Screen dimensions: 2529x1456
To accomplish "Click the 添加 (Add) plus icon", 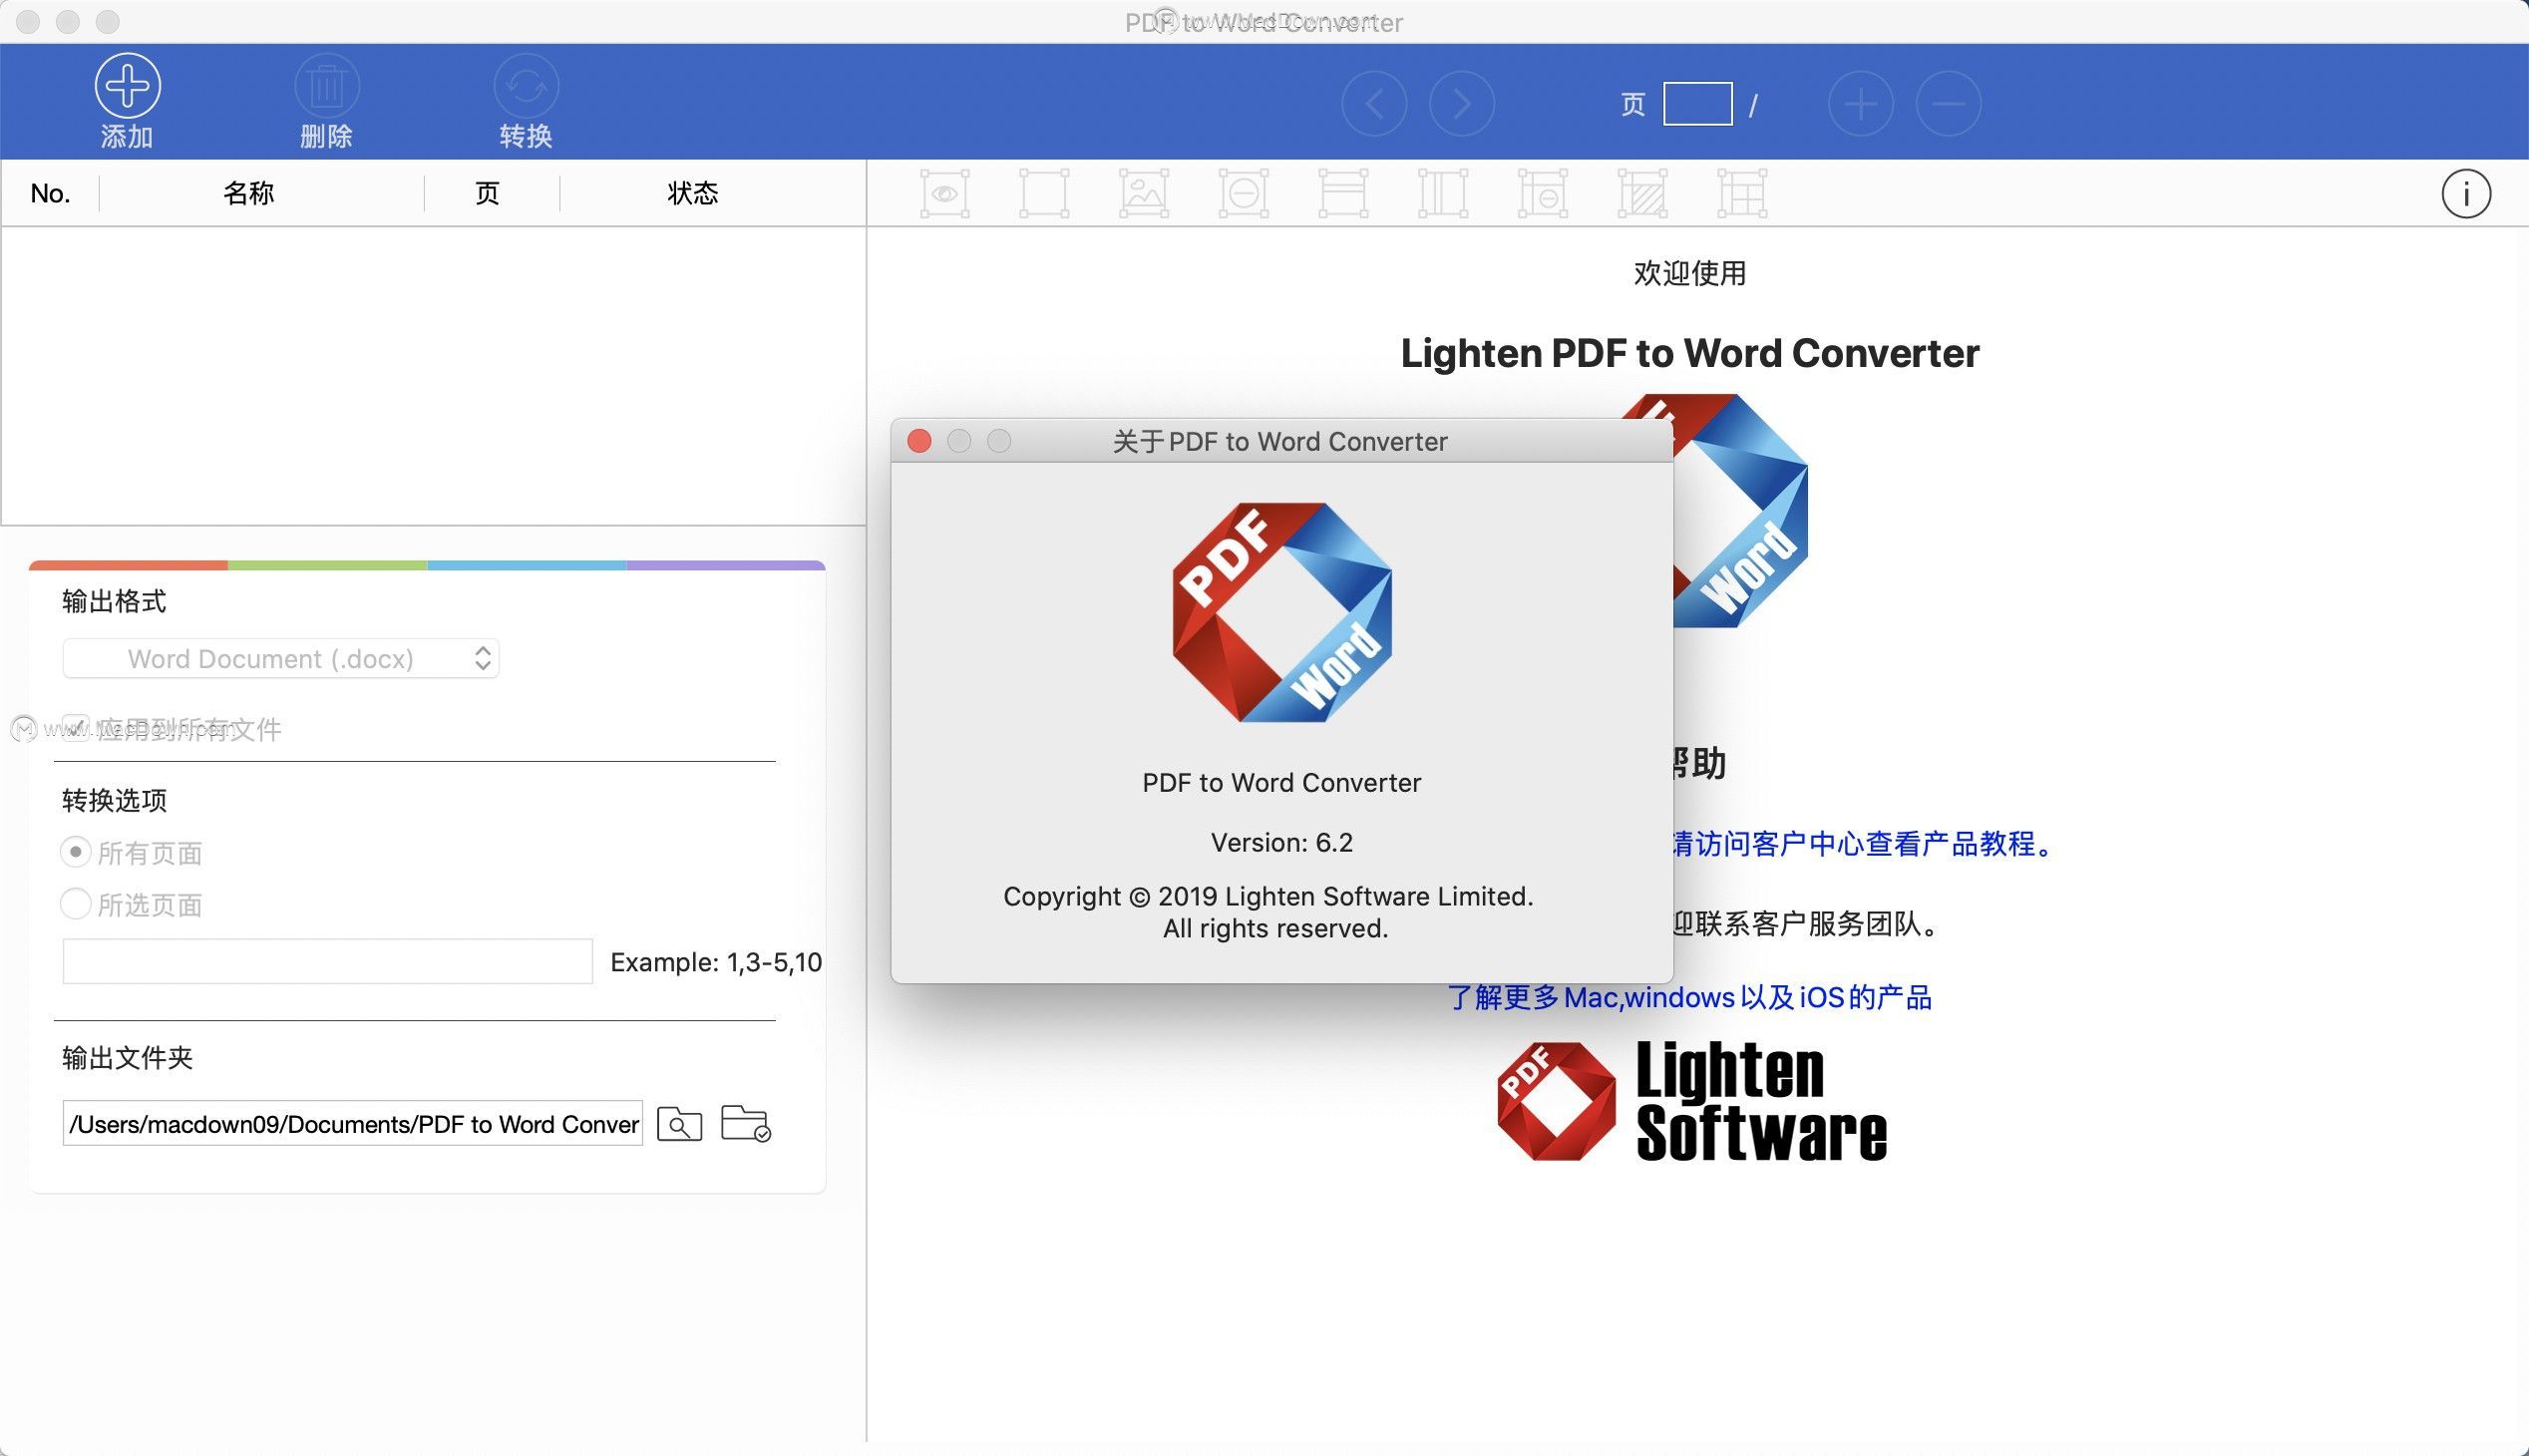I will point(128,85).
